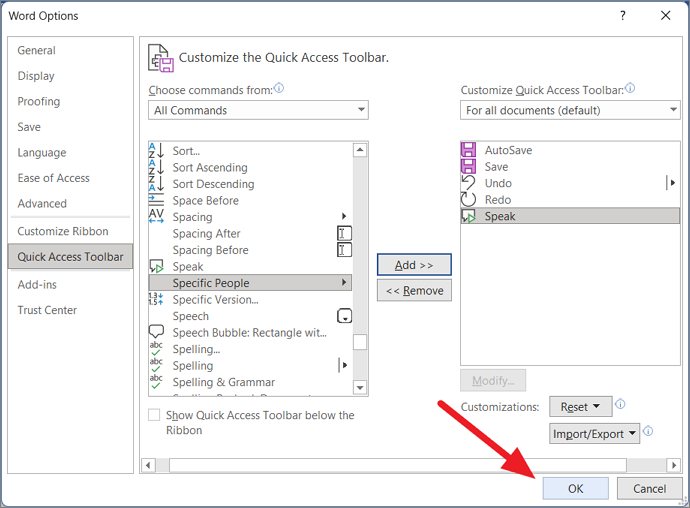The height and width of the screenshot is (508, 690).
Task: Select the Sort Ascending icon
Action: 156,167
